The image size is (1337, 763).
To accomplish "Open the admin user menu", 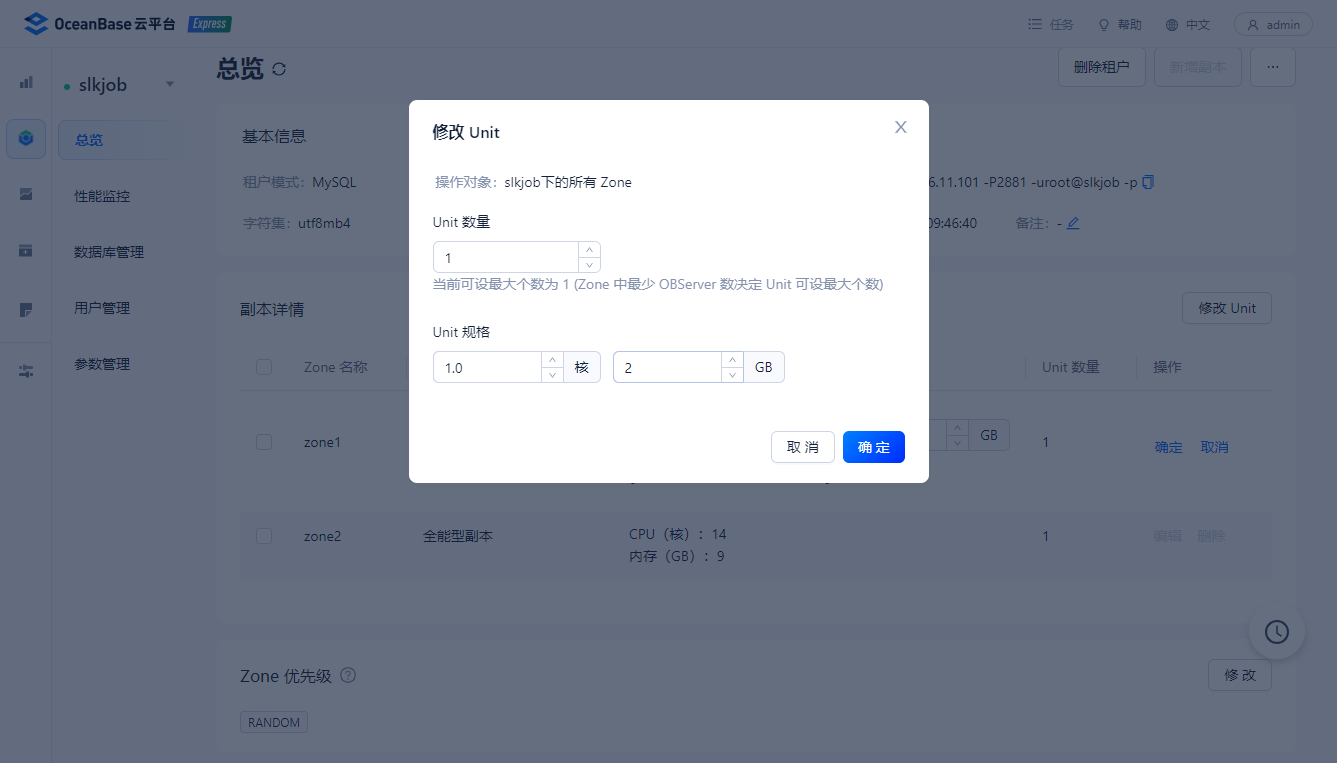I will (1273, 25).
